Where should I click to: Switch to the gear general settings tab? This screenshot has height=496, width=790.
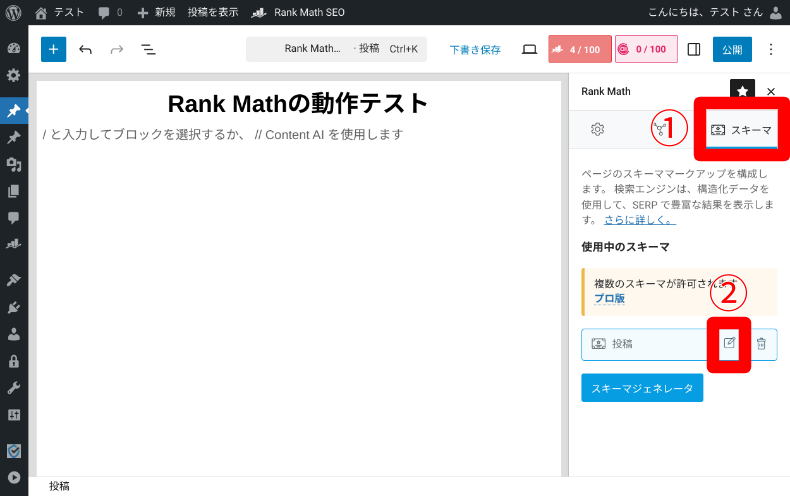click(597, 129)
